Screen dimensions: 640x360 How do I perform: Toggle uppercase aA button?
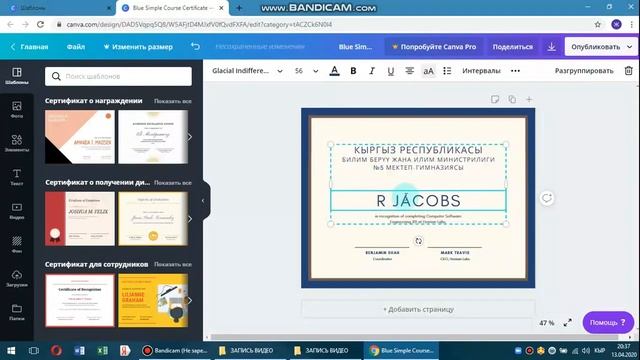[428, 71]
